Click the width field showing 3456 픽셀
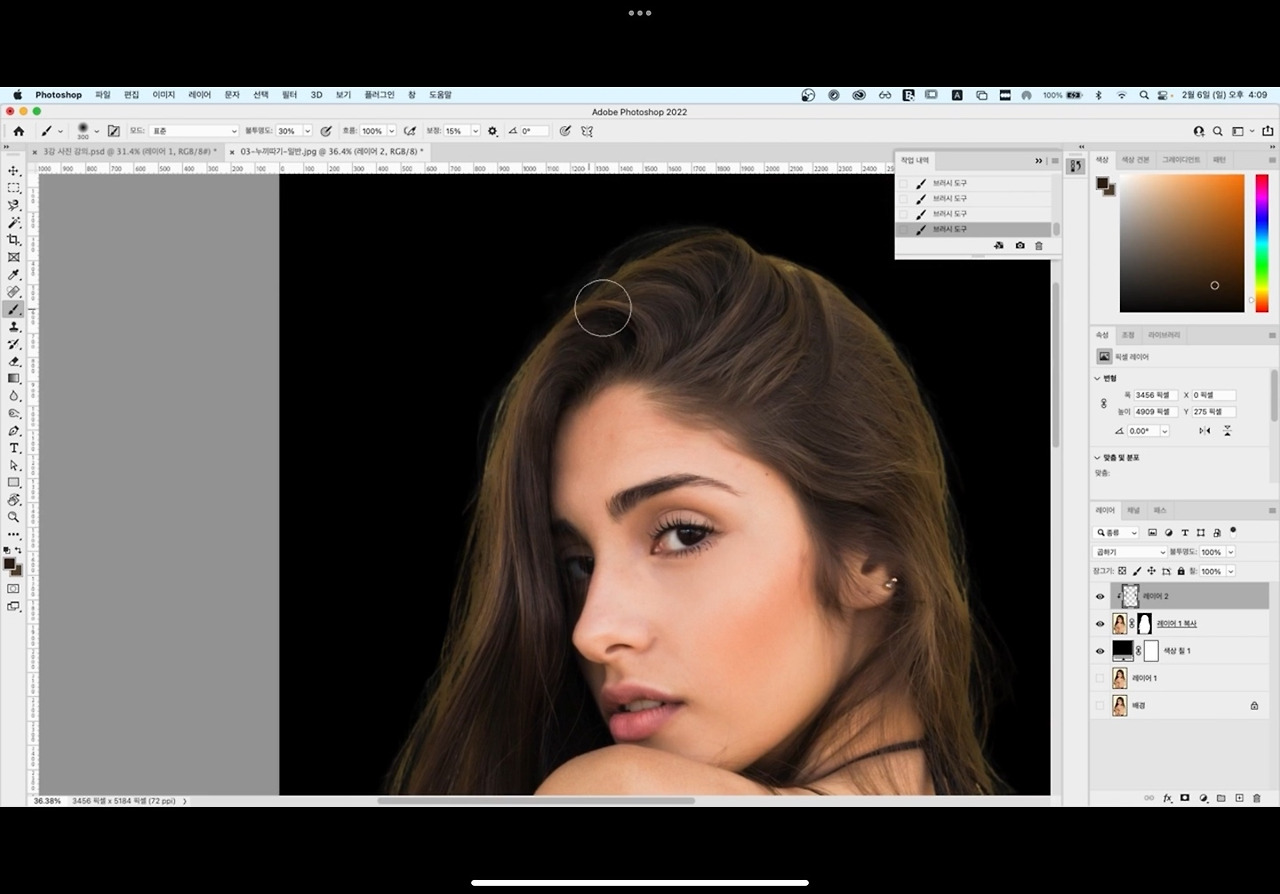1280x894 pixels. pyautogui.click(x=1156, y=395)
